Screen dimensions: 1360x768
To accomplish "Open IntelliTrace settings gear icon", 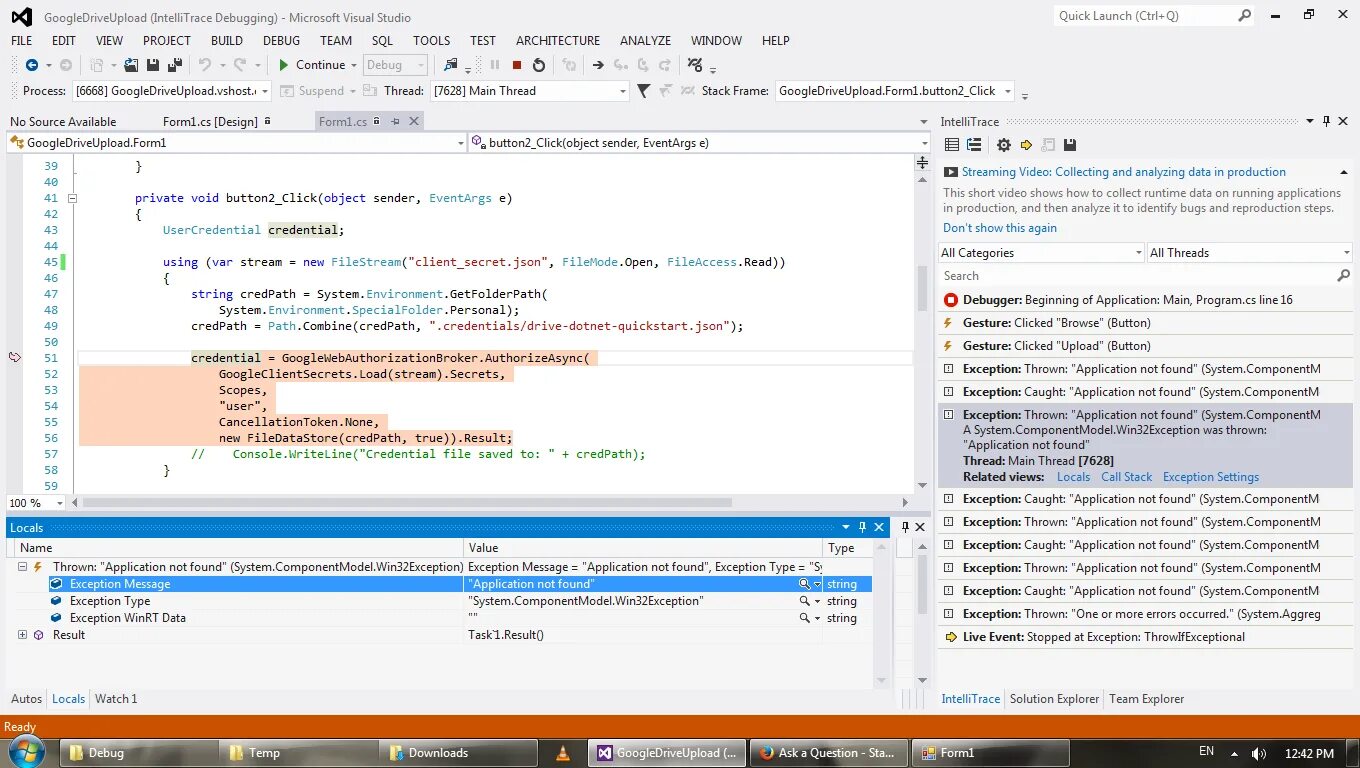I will (1004, 145).
